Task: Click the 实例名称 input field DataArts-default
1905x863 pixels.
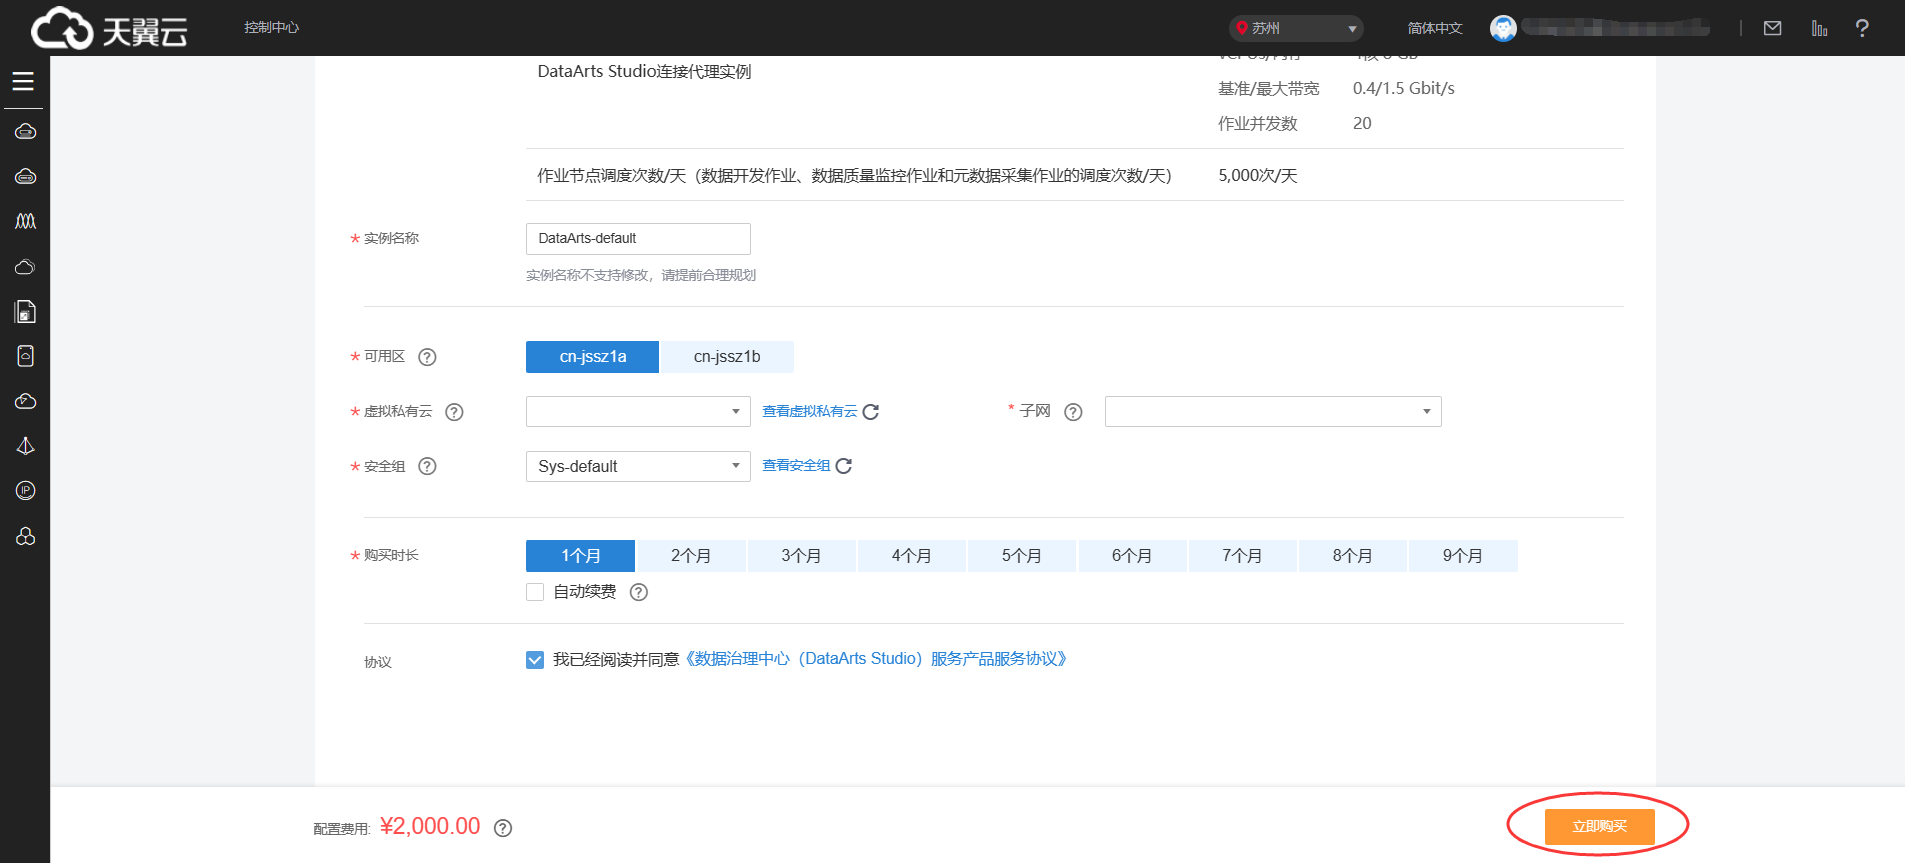Action: (x=638, y=239)
